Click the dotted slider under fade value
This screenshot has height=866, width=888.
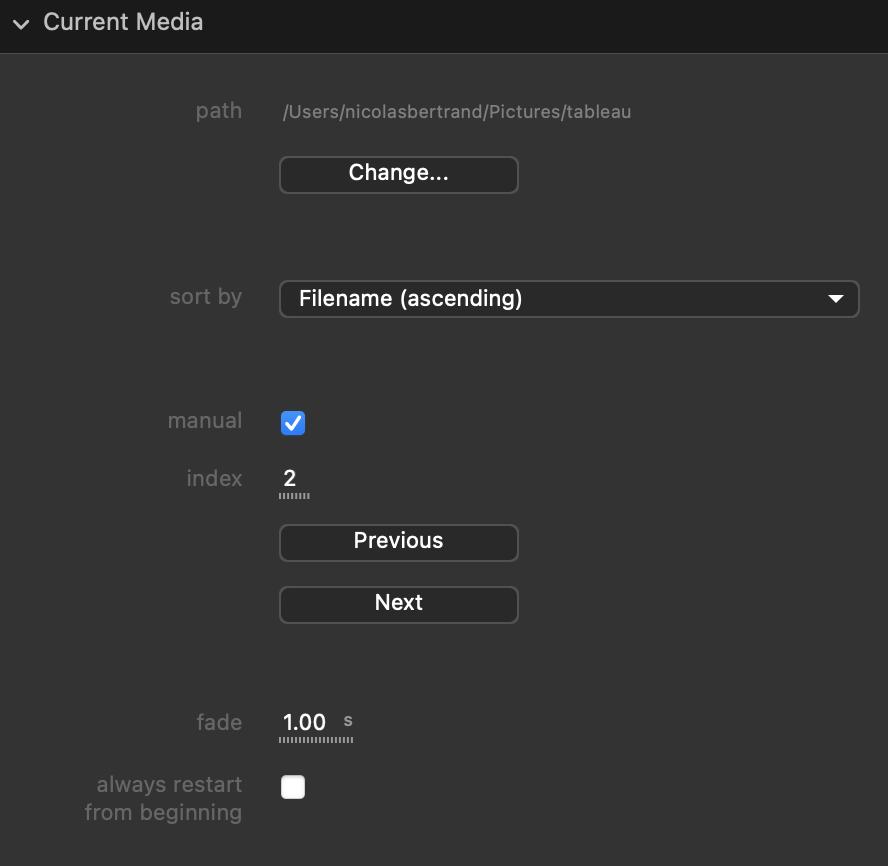pyautogui.click(x=316, y=741)
